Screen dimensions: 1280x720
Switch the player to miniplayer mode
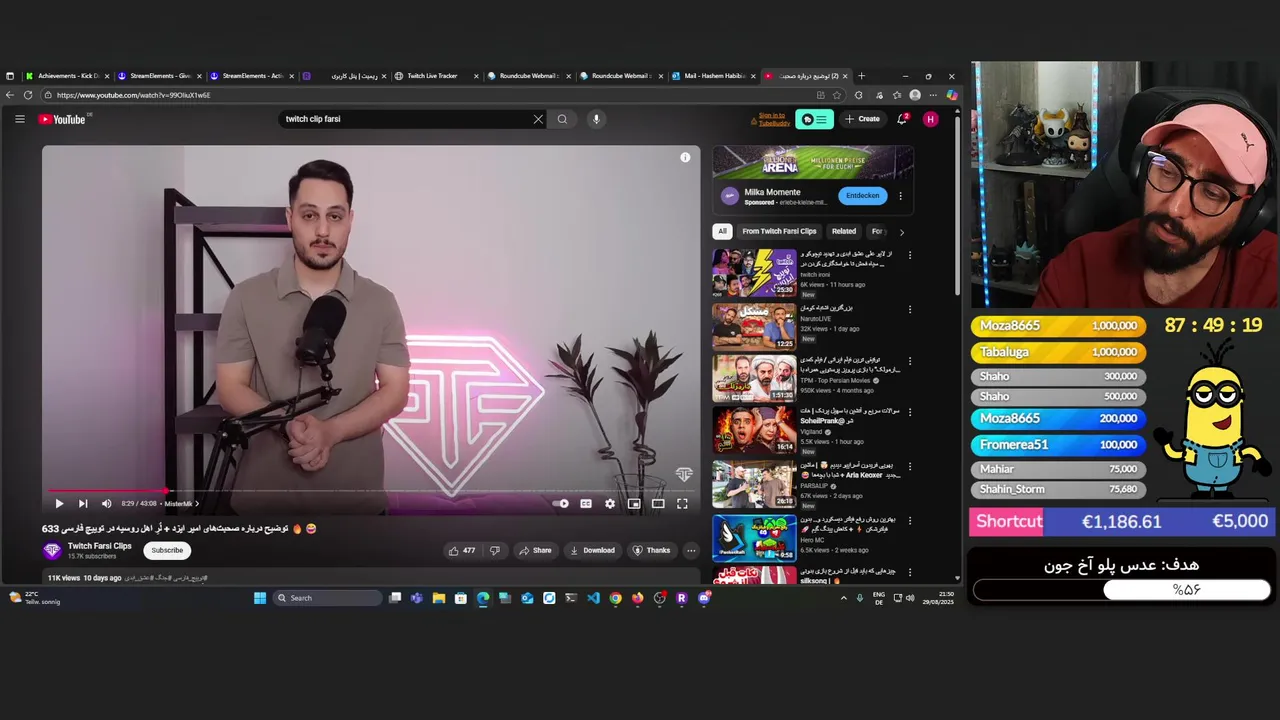click(x=634, y=504)
